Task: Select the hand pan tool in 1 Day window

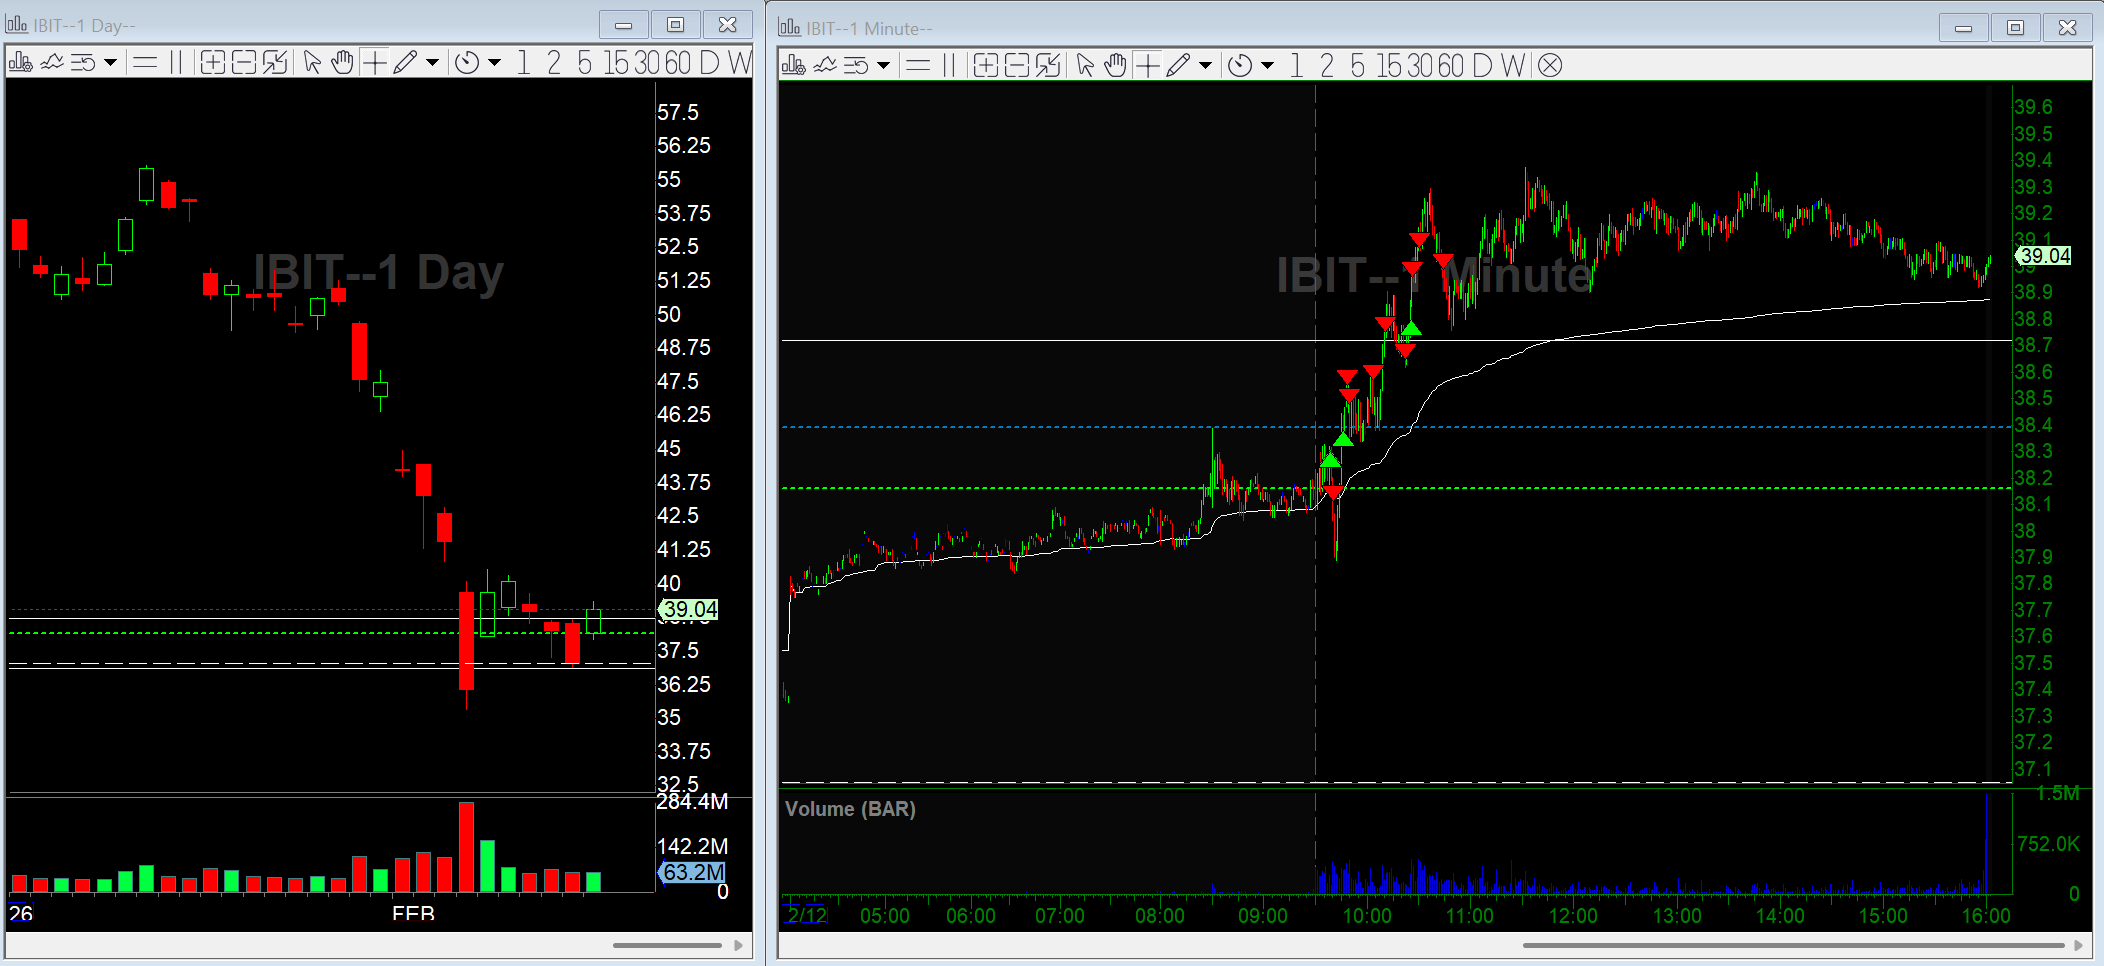Action: 342,63
